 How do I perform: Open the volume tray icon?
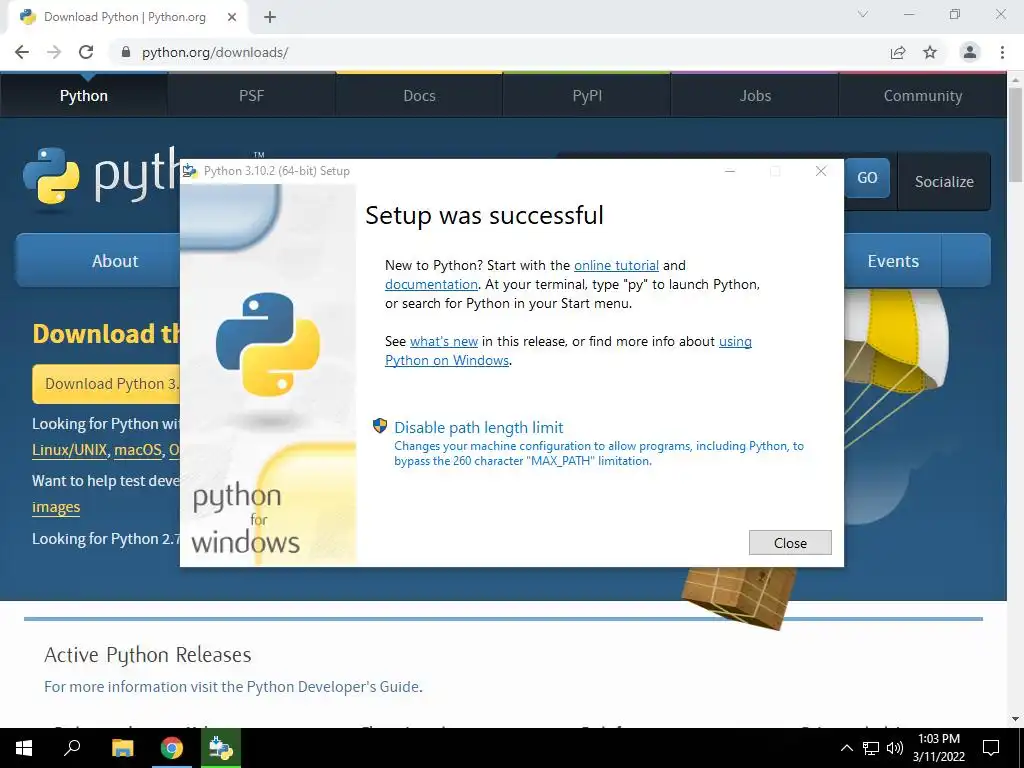[895, 748]
